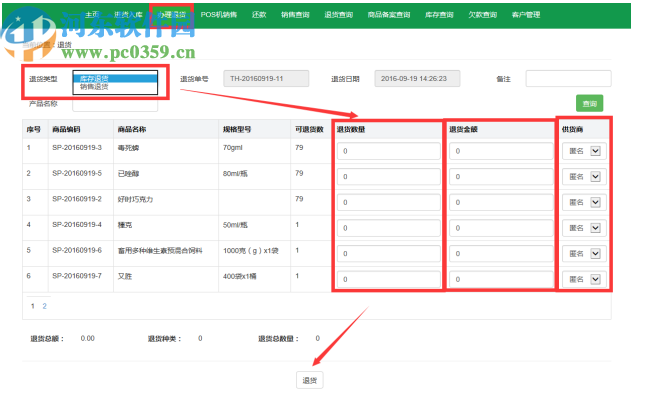Go to page 2 of the product list

coord(44,306)
